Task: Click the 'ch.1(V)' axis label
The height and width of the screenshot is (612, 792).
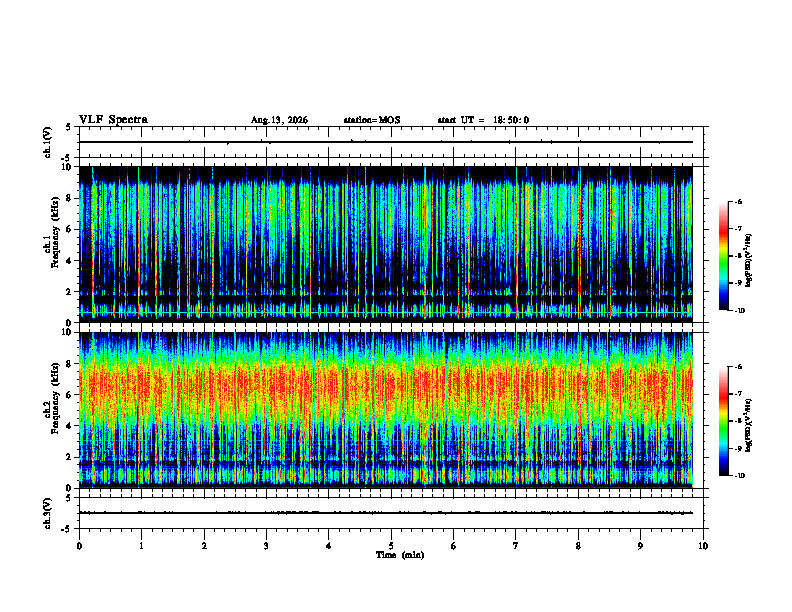Action: pos(48,142)
